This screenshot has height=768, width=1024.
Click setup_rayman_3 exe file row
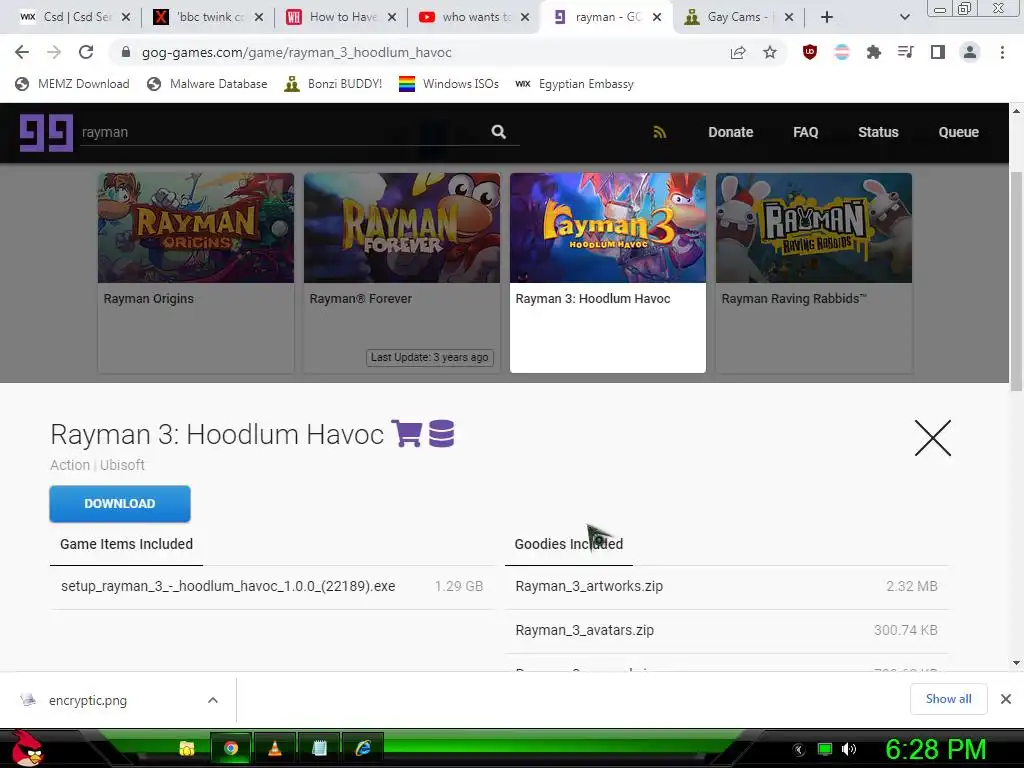272,586
